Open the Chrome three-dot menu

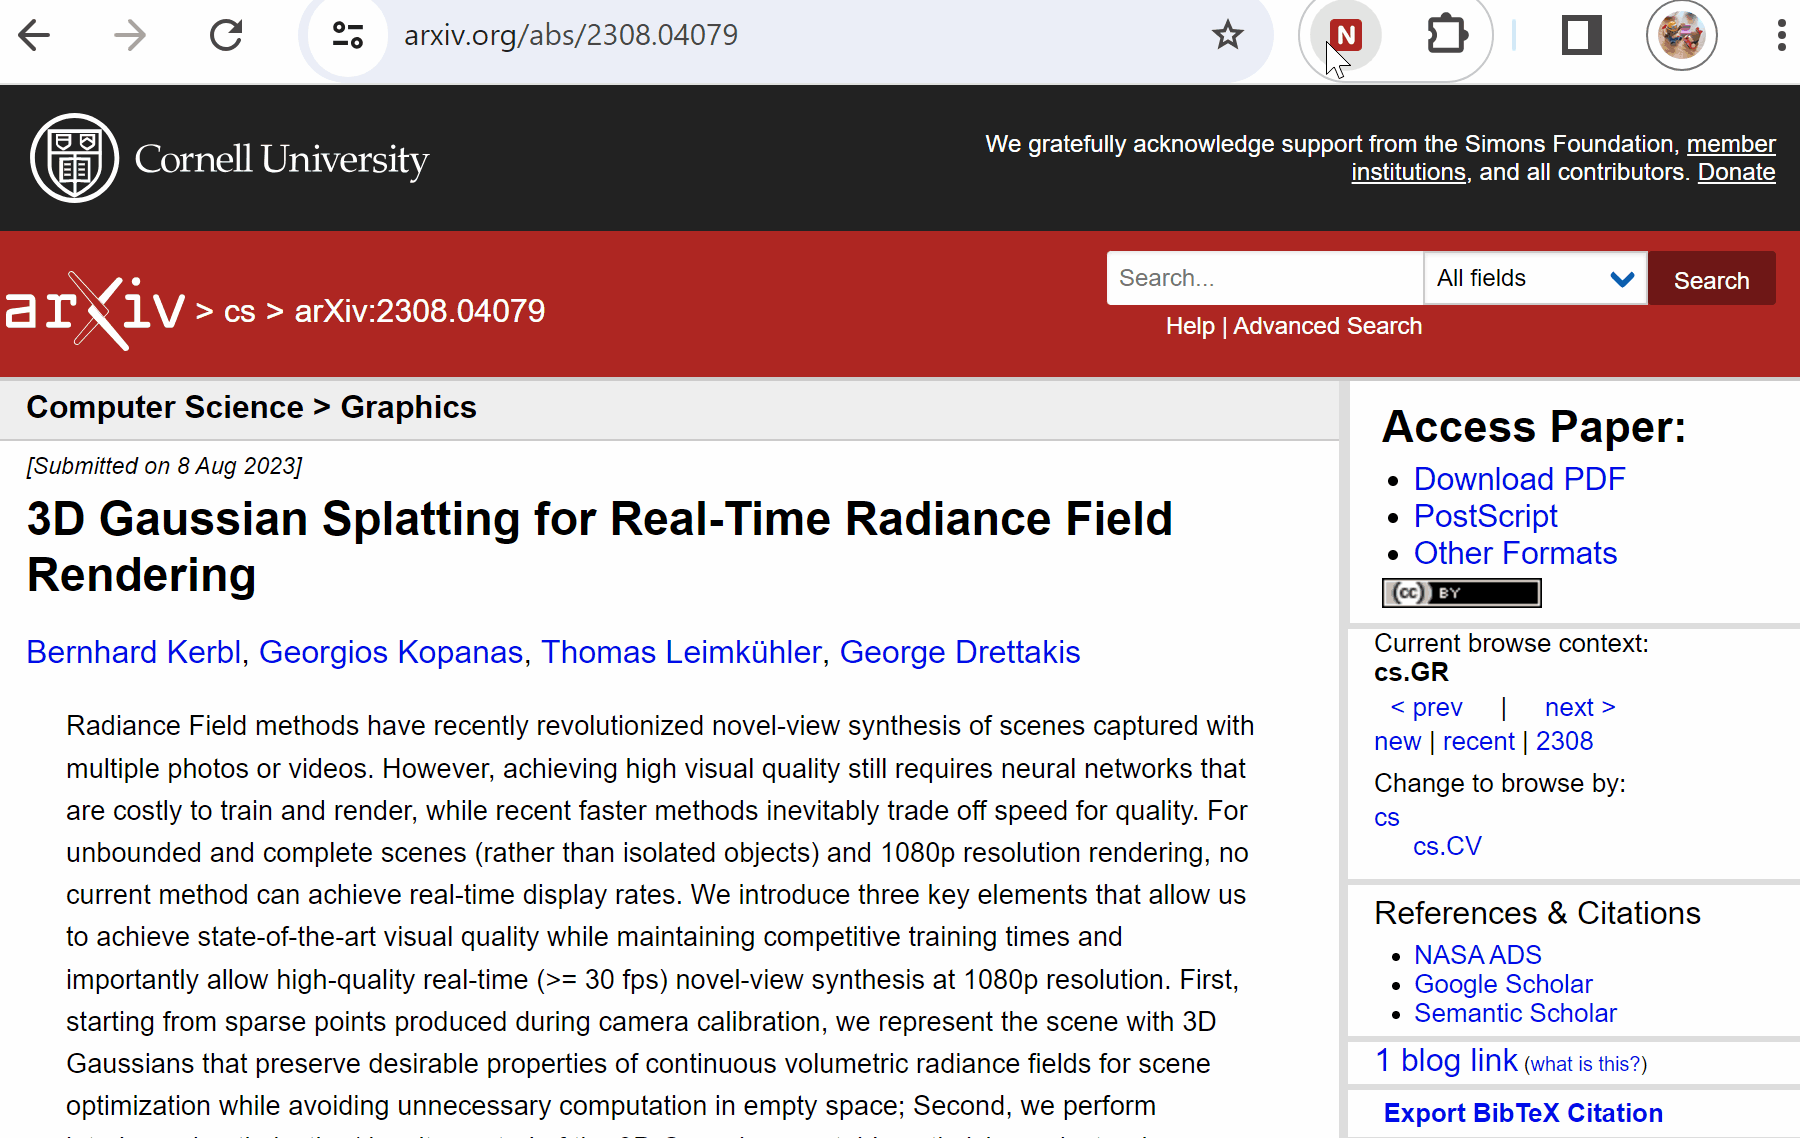pyautogui.click(x=1780, y=36)
